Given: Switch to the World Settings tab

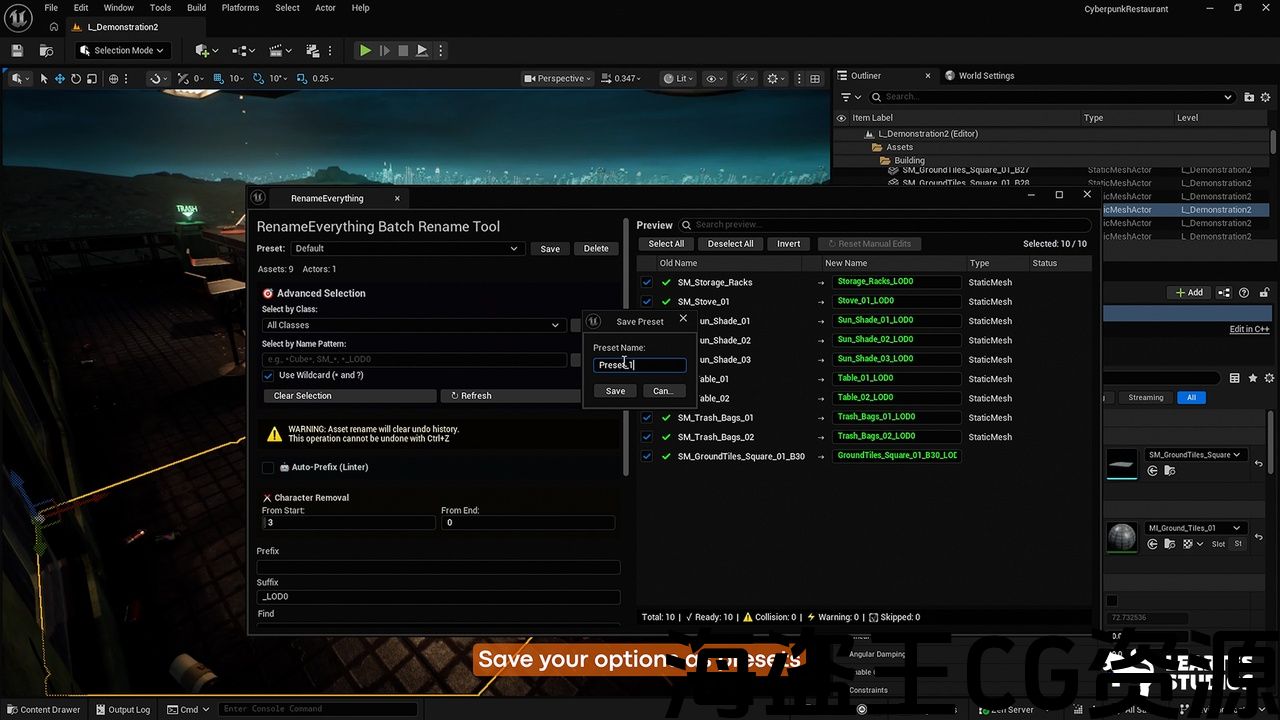Looking at the screenshot, I should coord(985,76).
